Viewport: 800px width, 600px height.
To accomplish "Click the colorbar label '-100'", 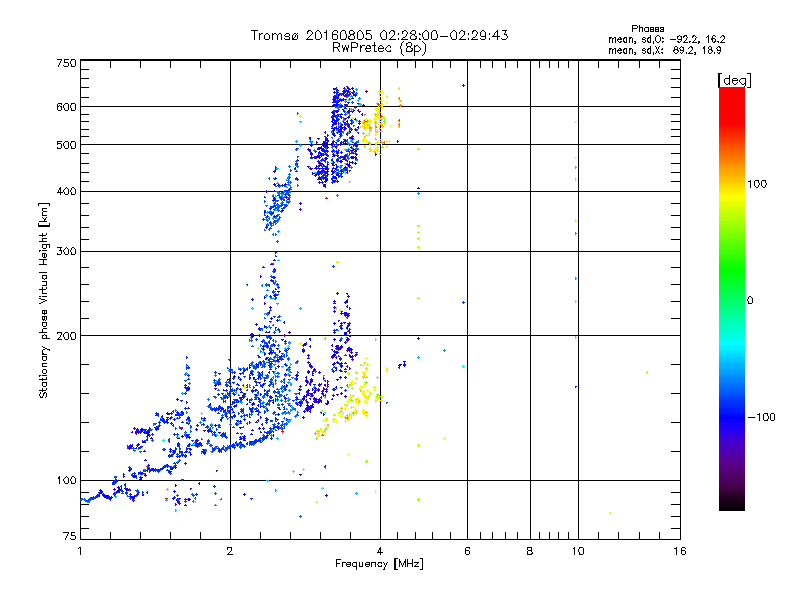I will (761, 417).
